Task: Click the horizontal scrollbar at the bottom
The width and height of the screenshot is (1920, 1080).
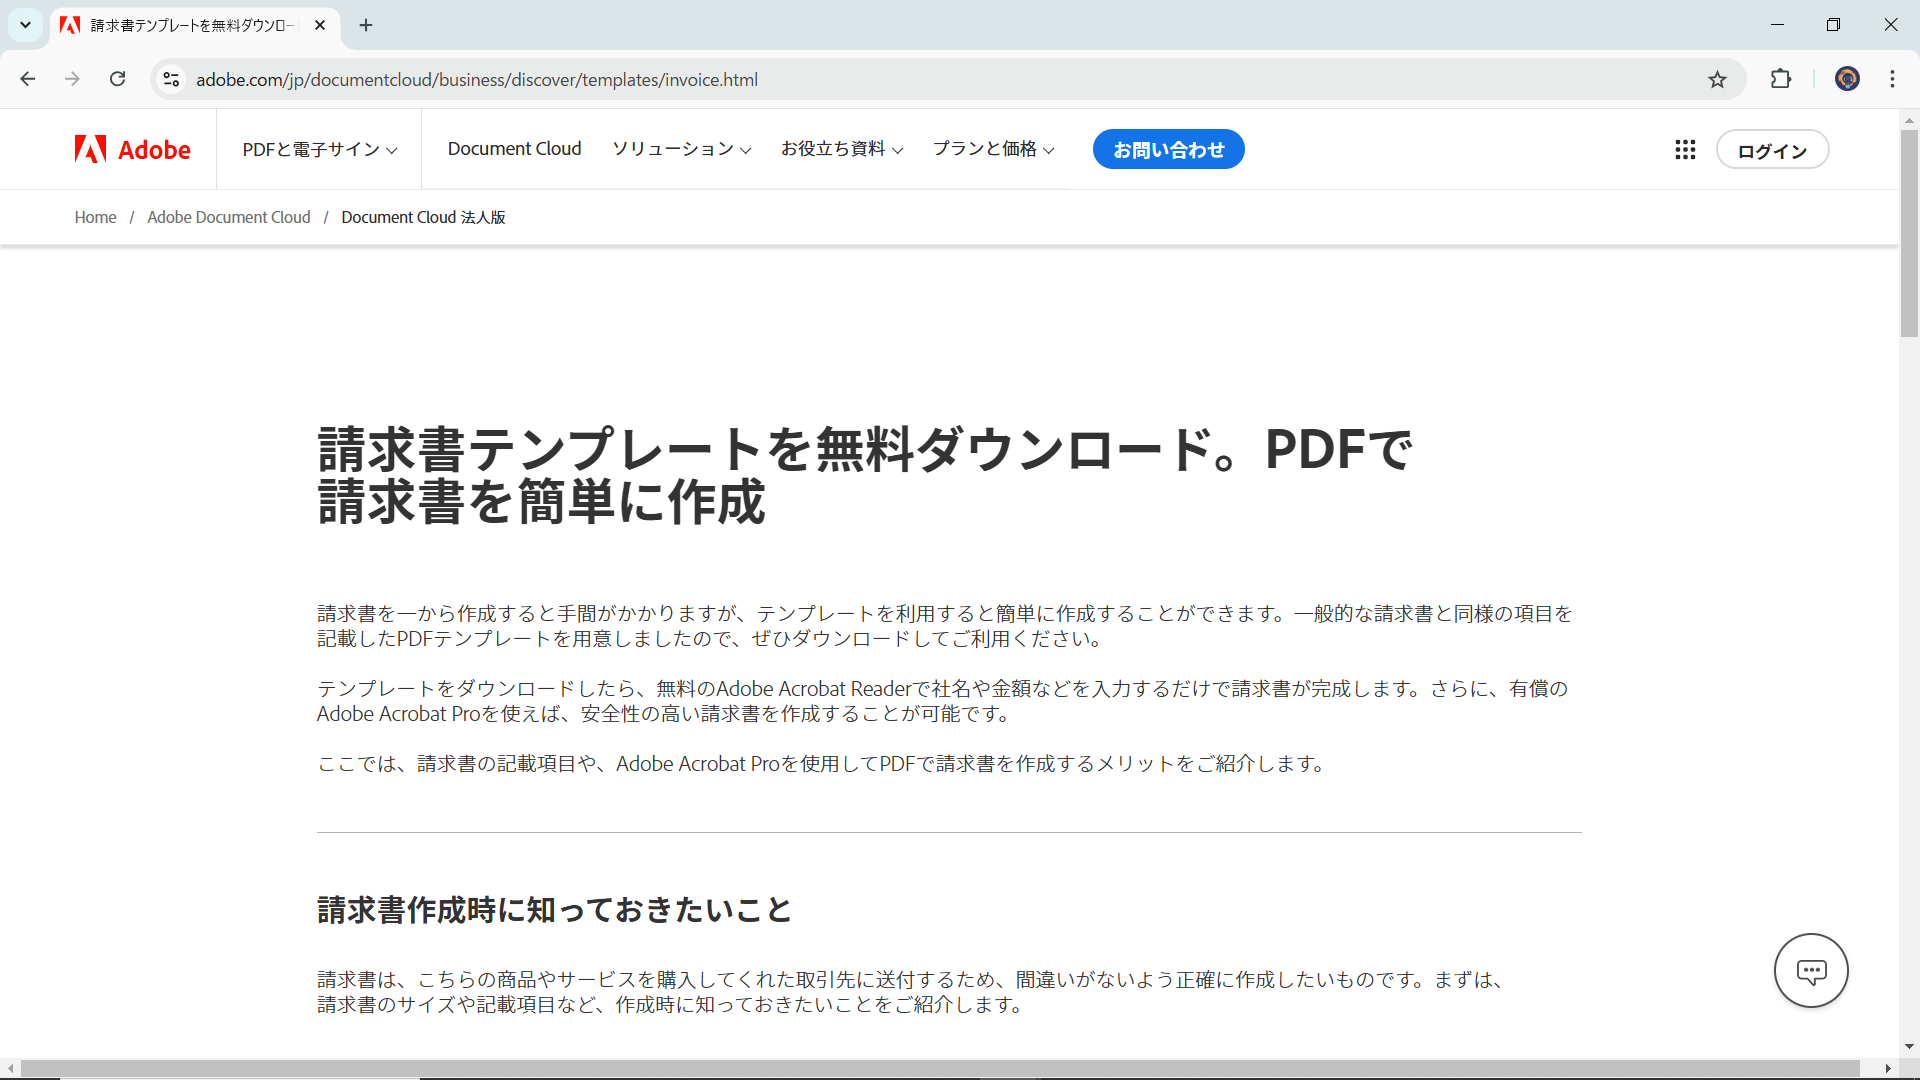Action: coord(940,1068)
